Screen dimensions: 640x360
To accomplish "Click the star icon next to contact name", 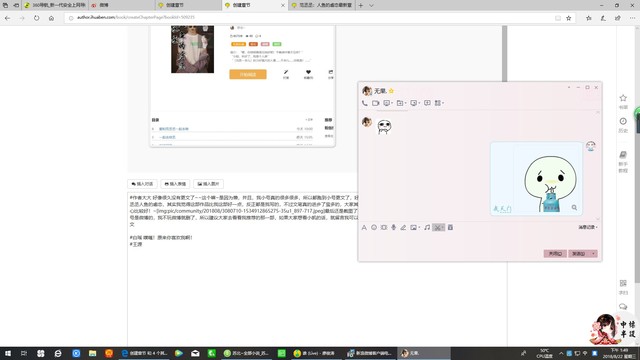I will [x=391, y=91].
